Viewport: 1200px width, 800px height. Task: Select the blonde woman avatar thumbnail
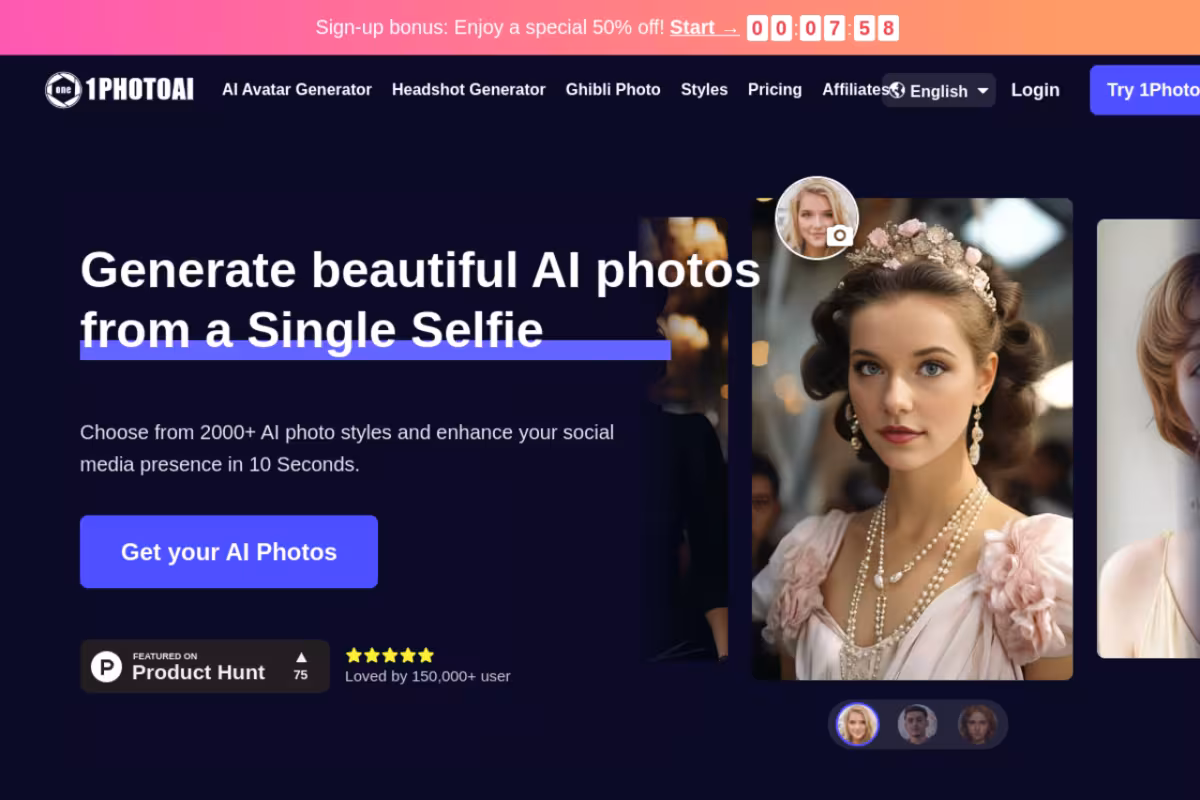pos(857,724)
